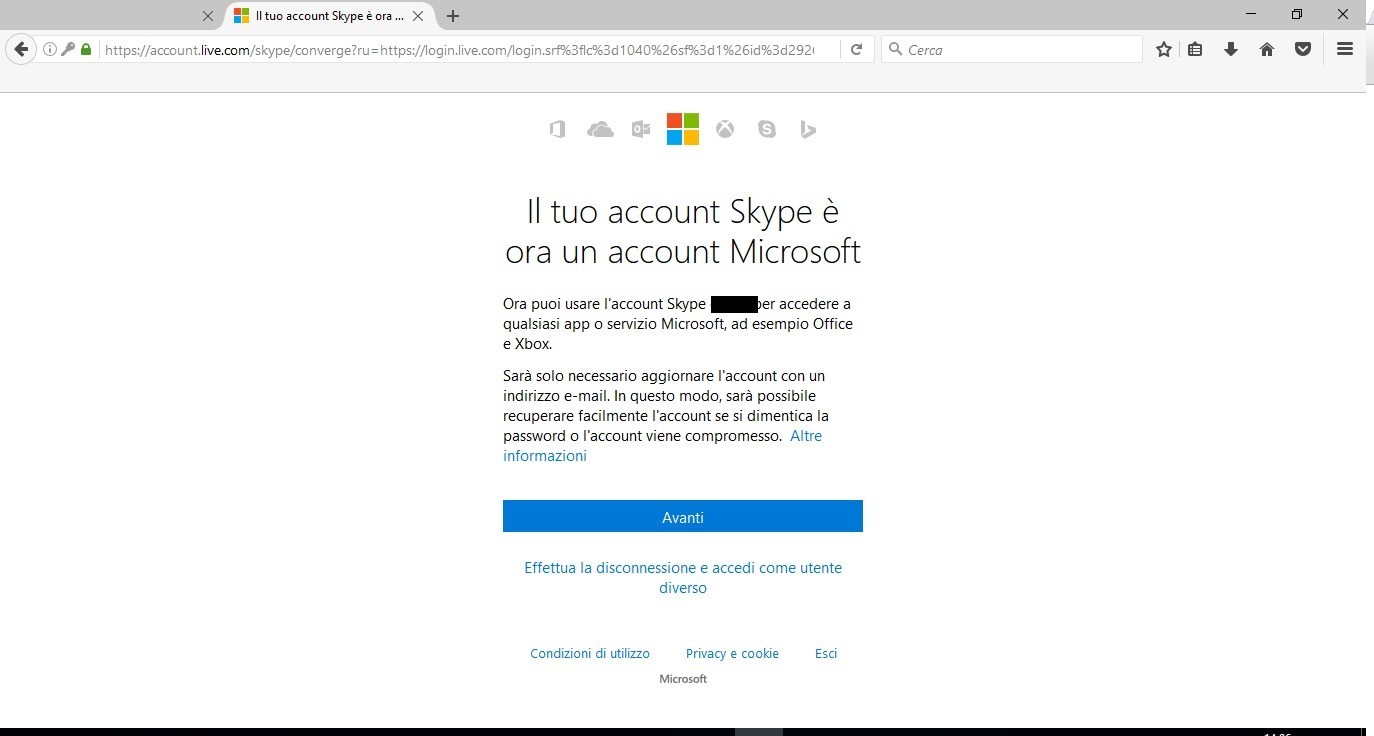Open Privacy e cookie link
Viewport: 1374px width, 736px height.
(732, 653)
